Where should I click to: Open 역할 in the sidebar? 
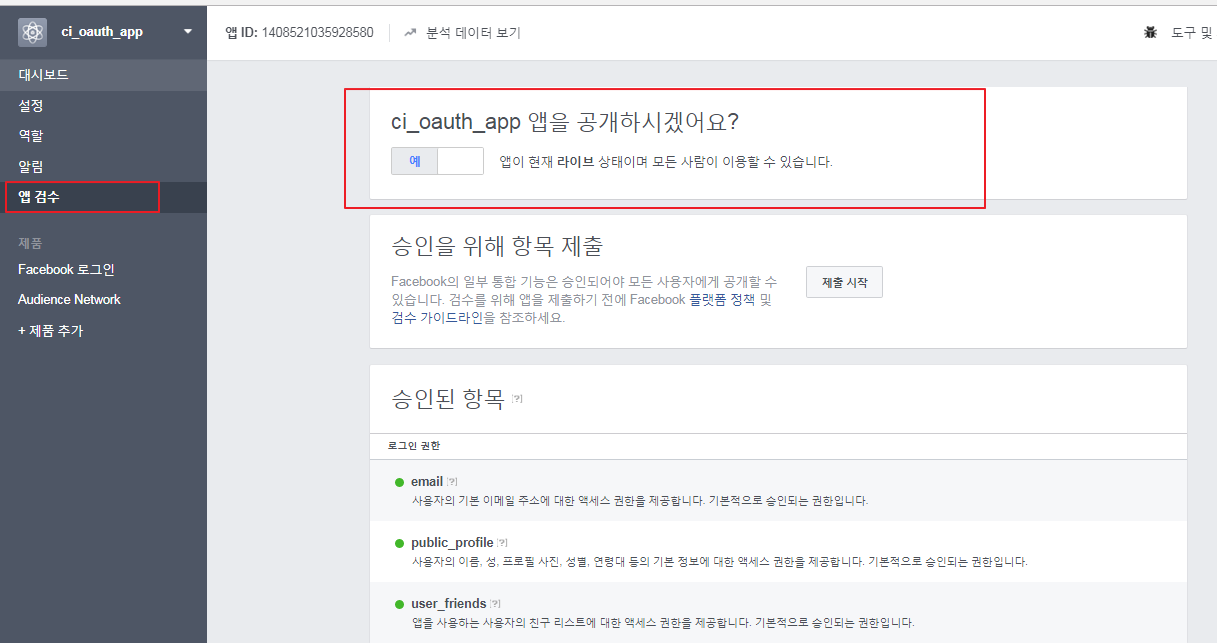(x=103, y=135)
